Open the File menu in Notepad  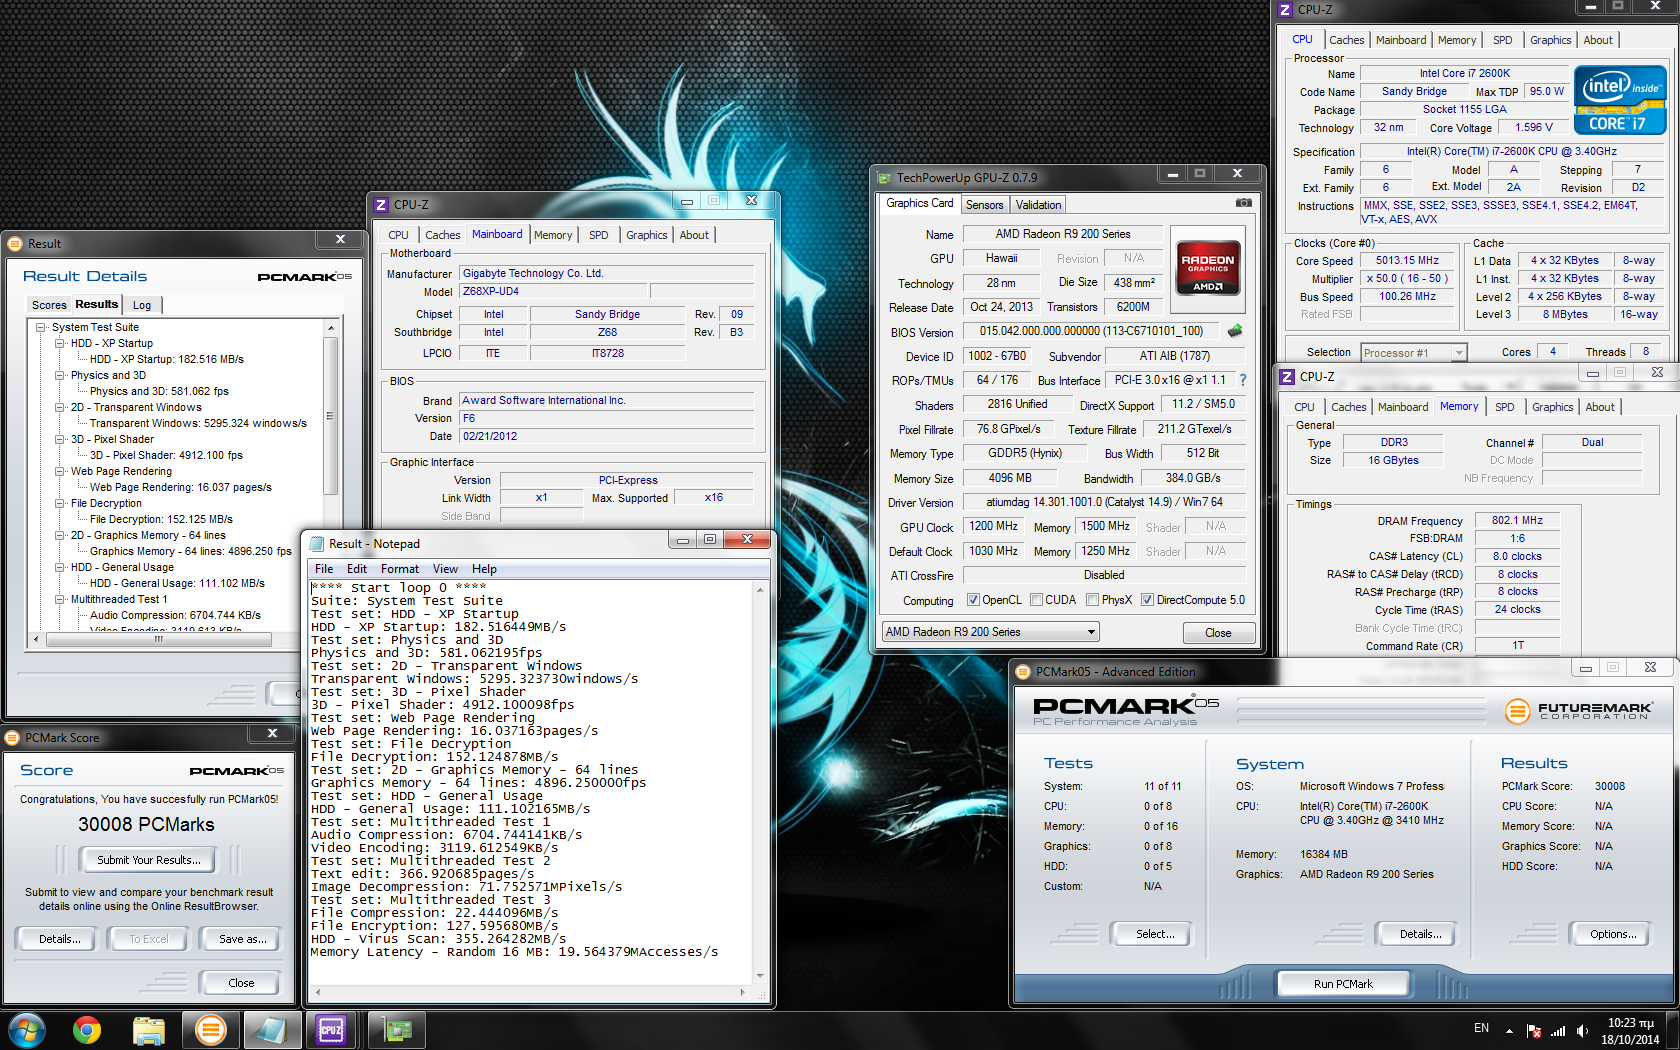tap(324, 569)
